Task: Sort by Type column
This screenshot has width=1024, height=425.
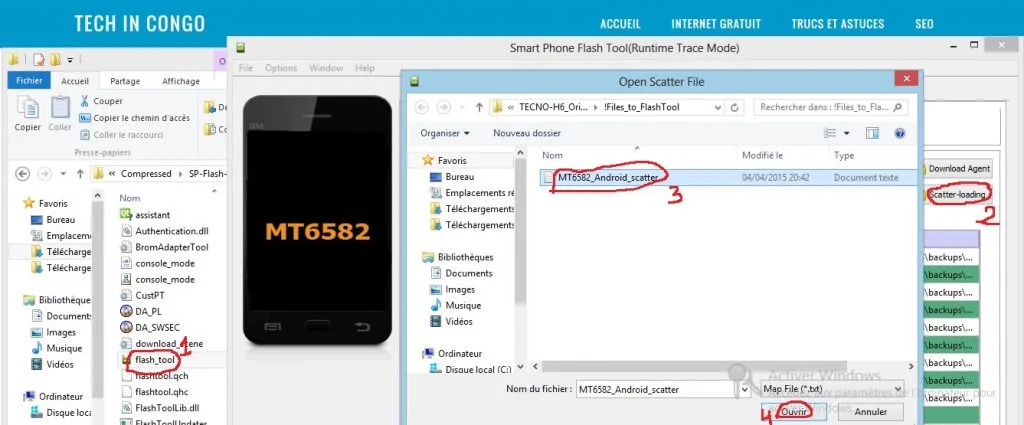Action: coord(844,155)
